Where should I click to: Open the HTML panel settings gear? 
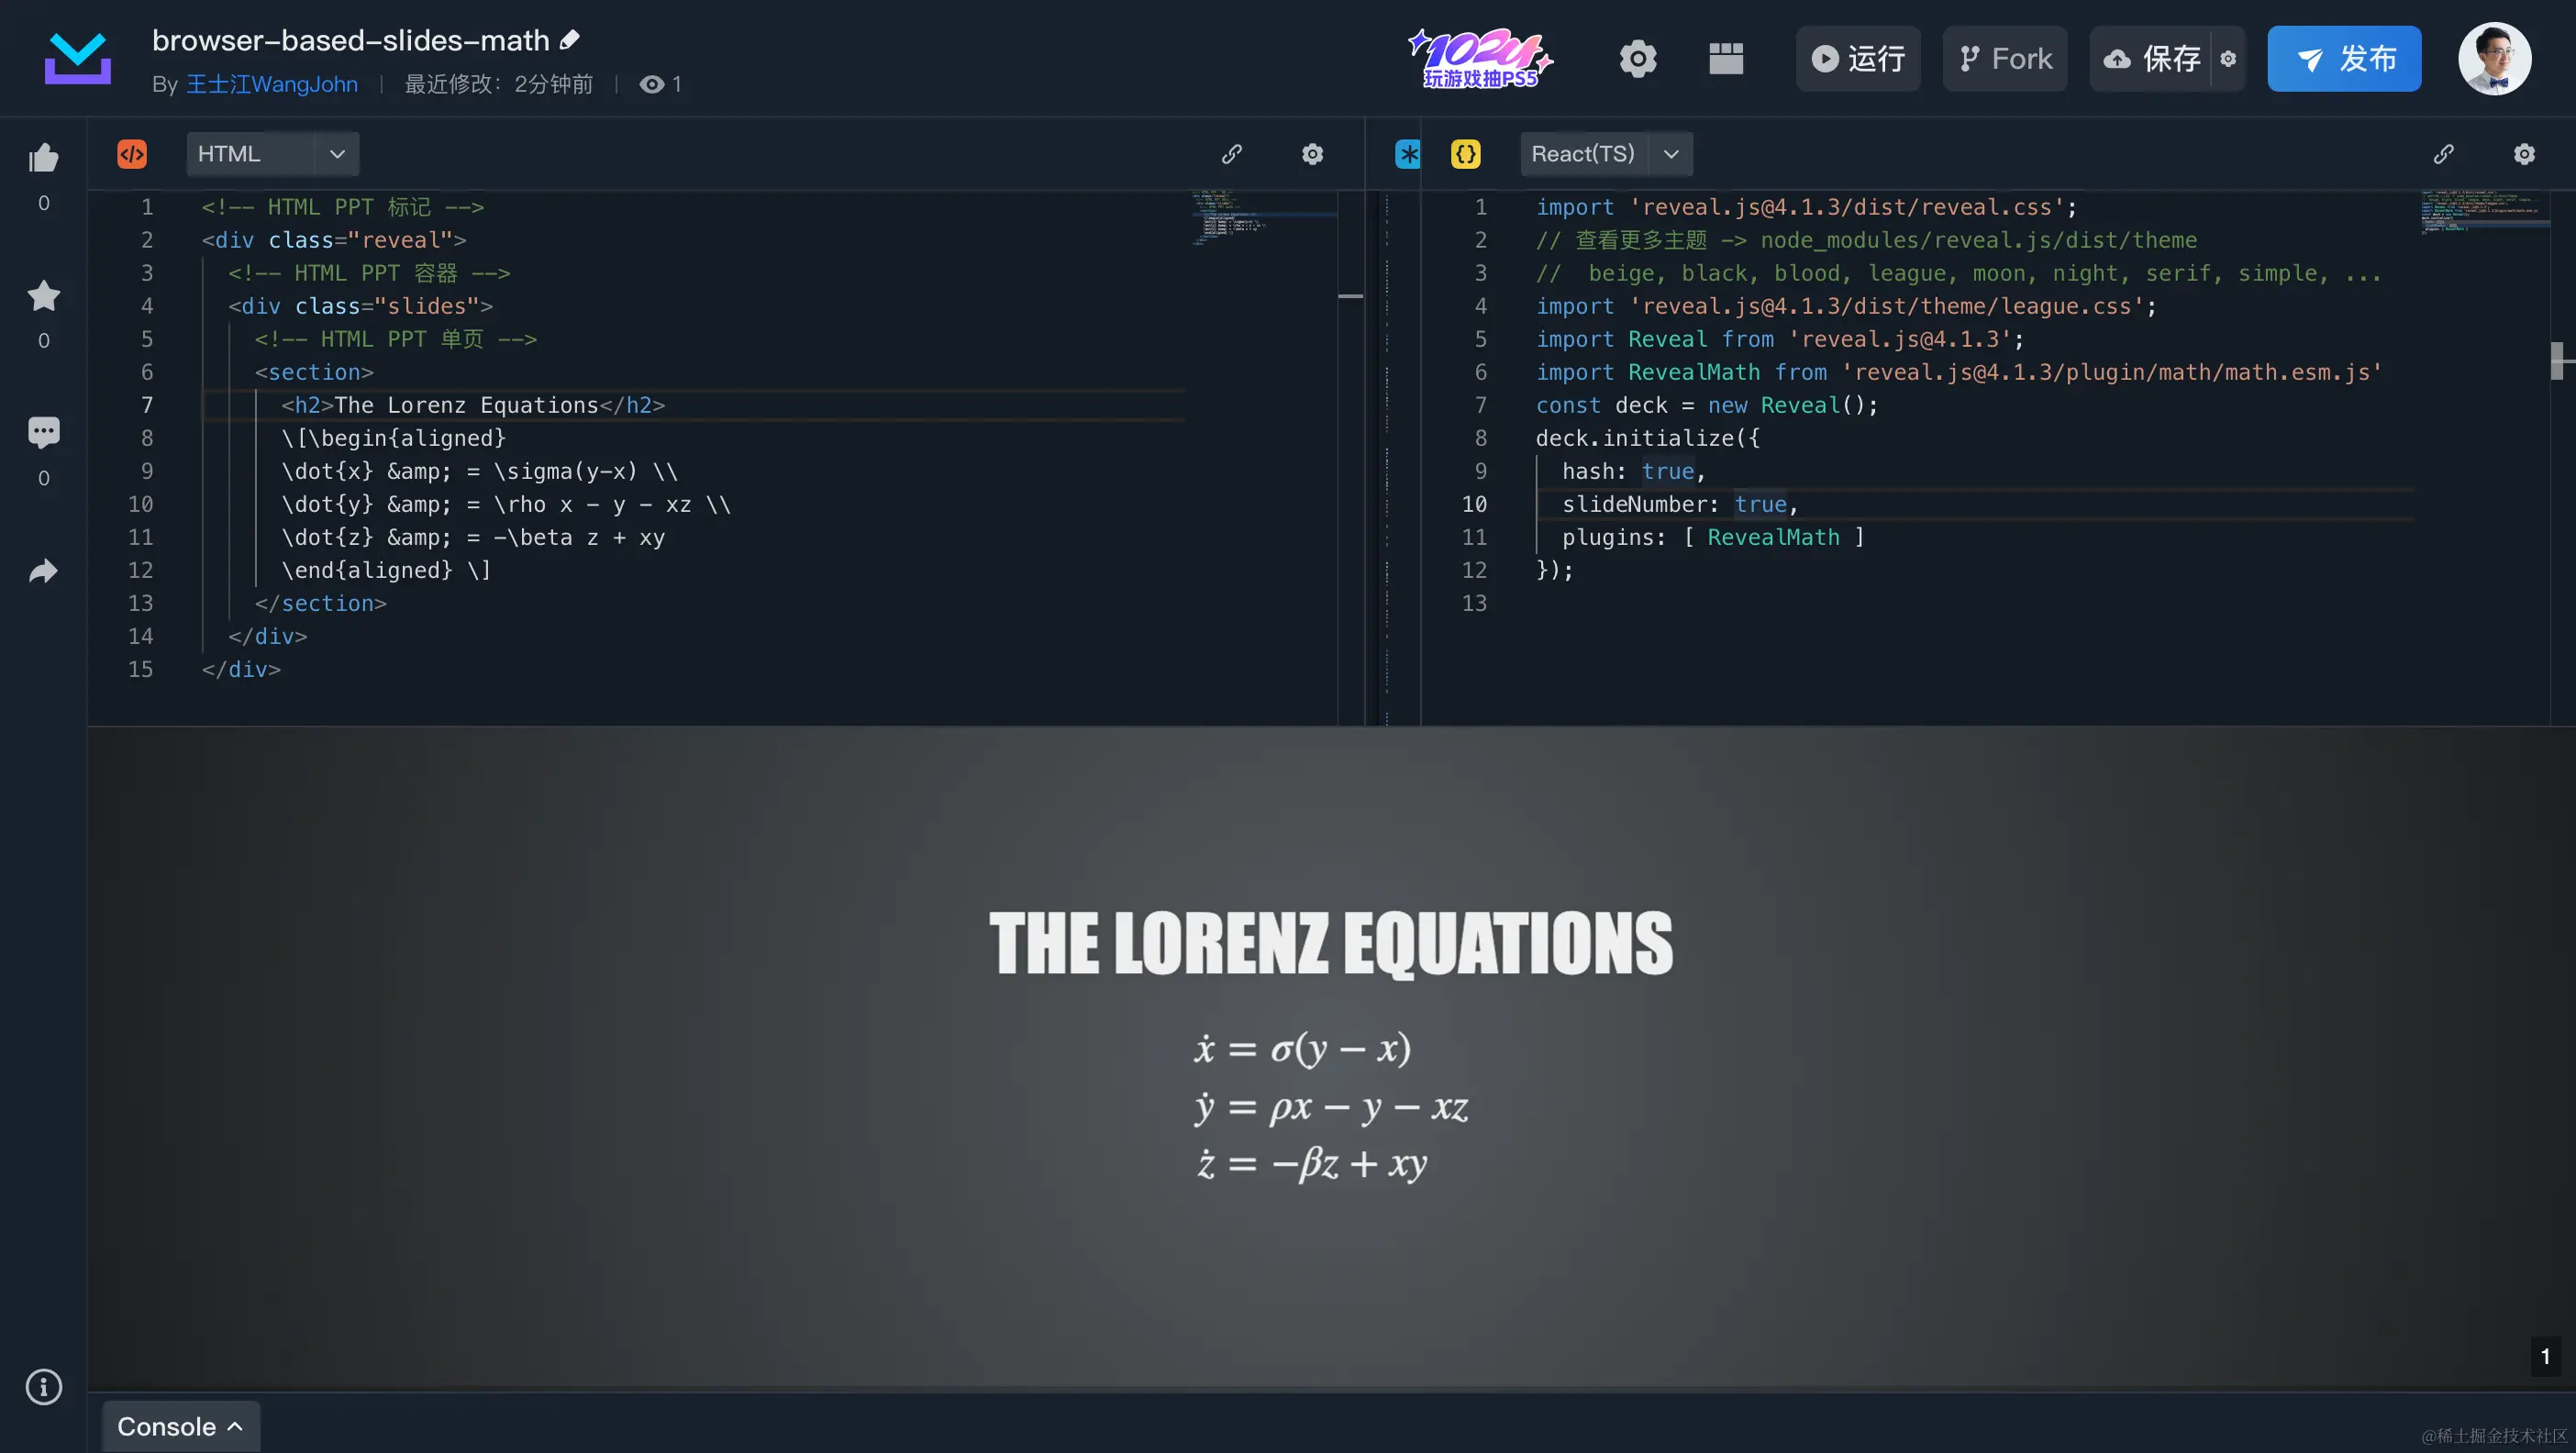click(x=1313, y=154)
